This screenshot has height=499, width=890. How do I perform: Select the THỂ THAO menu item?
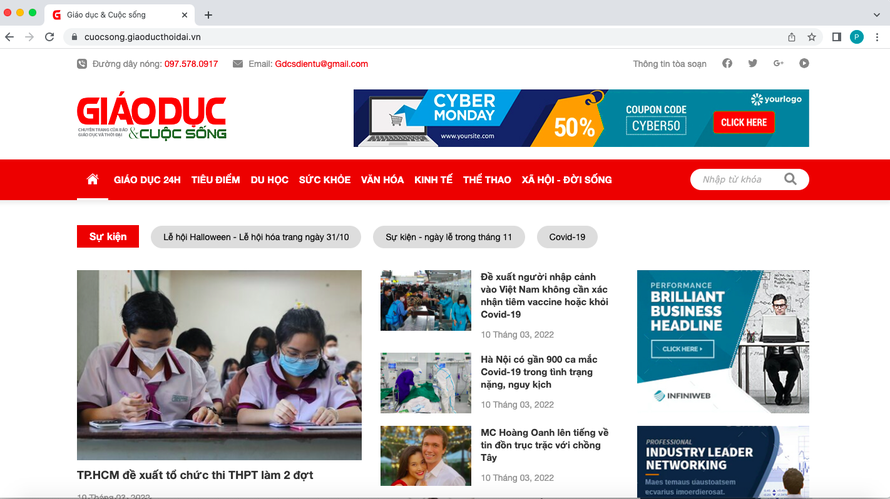487,180
